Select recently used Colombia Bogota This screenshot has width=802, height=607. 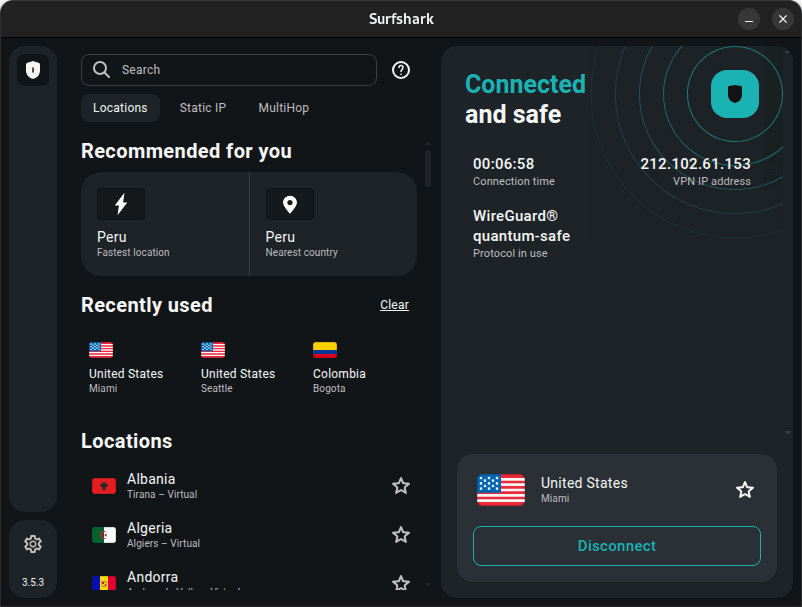[x=339, y=368]
